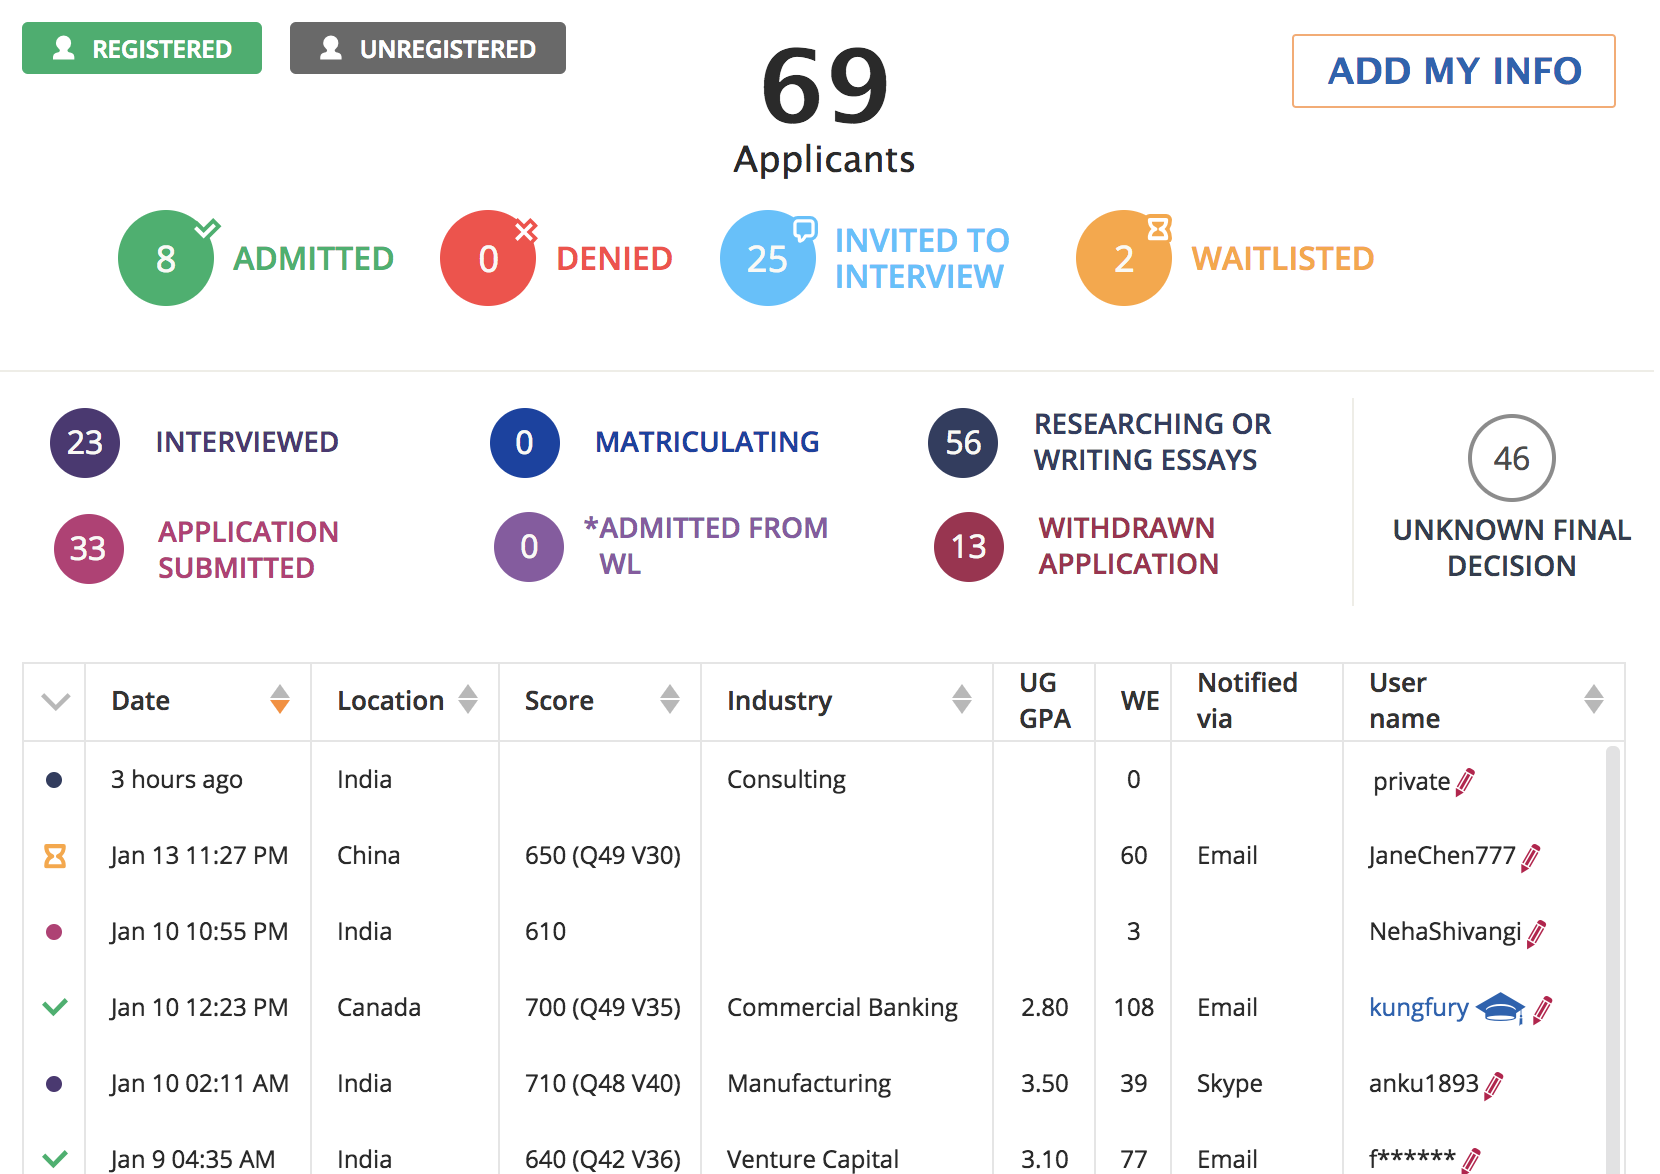Toggle the Registered applicants filter
The height and width of the screenshot is (1174, 1660).
click(x=142, y=48)
